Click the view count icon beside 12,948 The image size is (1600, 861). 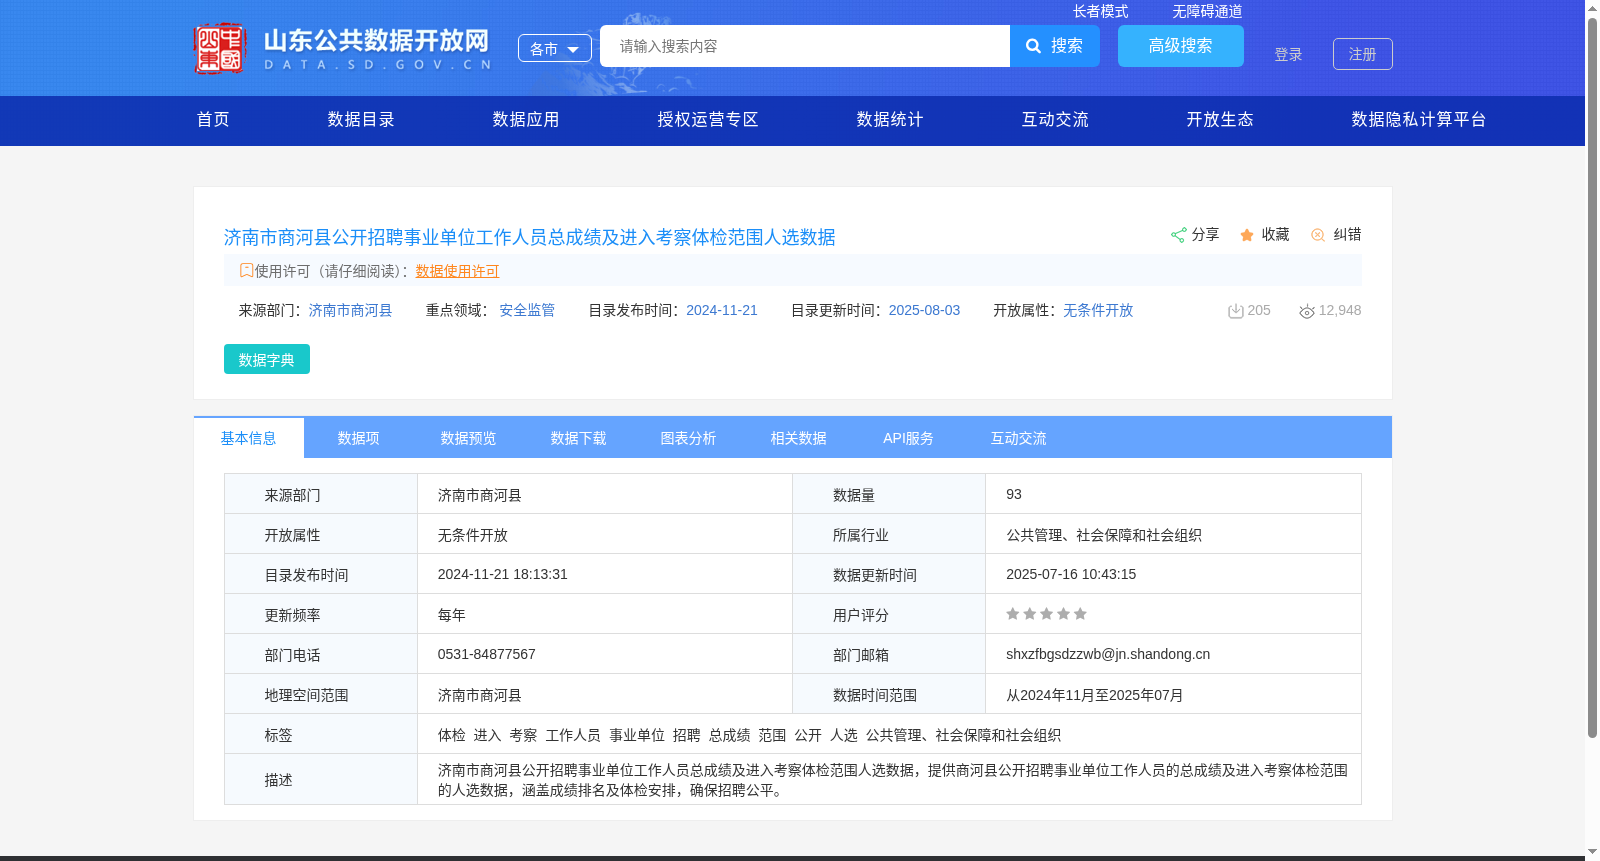[x=1307, y=311]
